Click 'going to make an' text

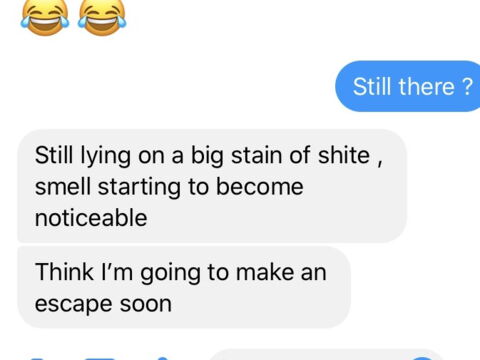[233, 273]
